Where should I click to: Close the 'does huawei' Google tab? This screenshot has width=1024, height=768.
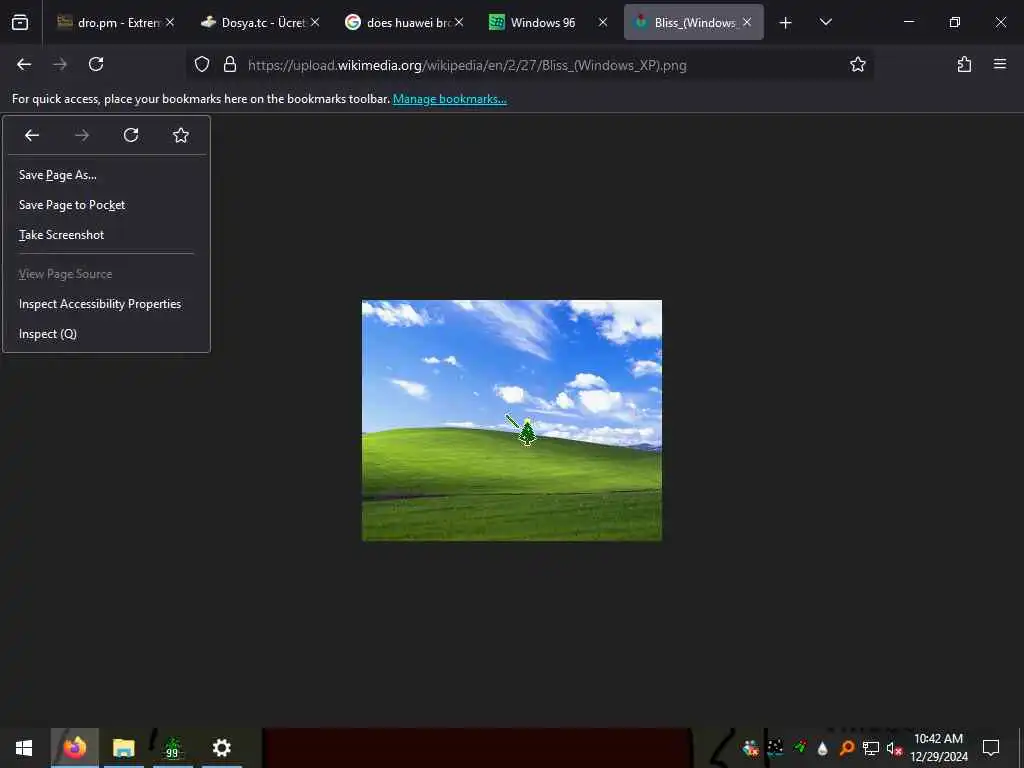tap(459, 22)
